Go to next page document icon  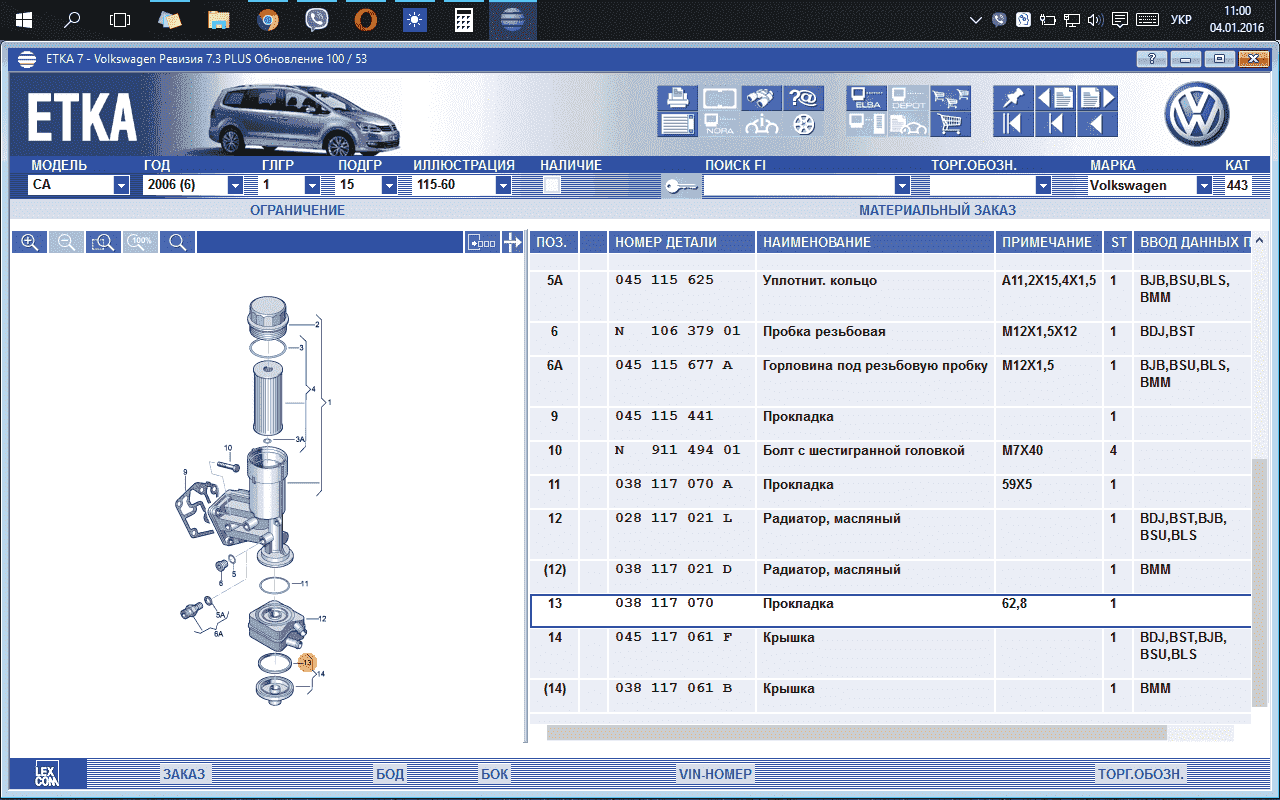(1097, 98)
